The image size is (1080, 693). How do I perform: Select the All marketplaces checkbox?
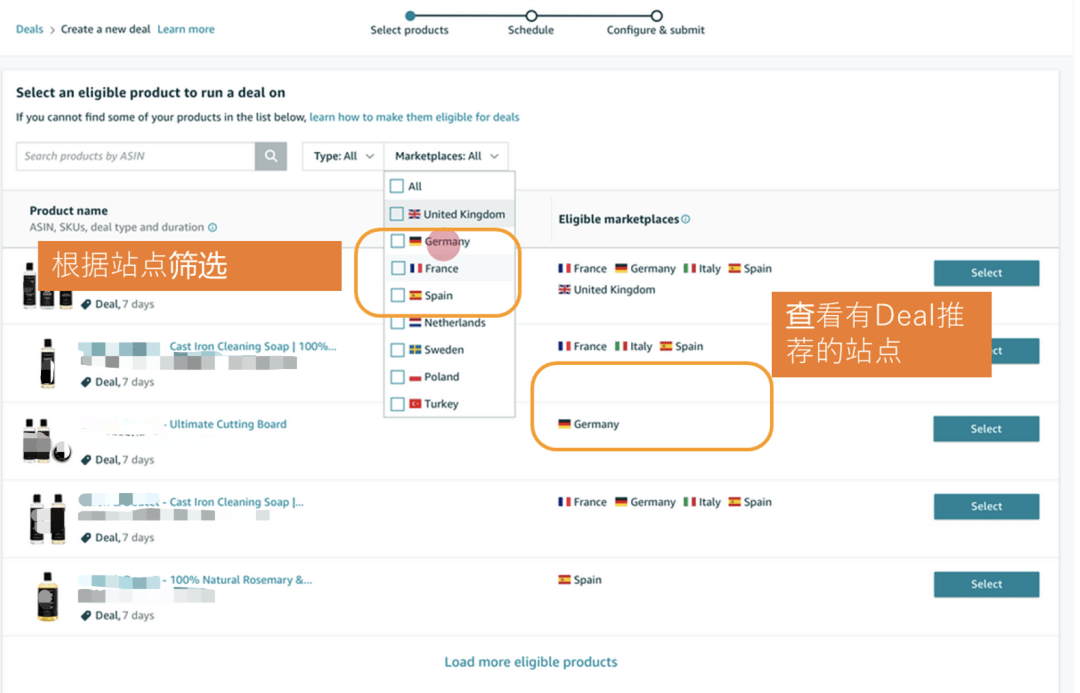click(397, 186)
